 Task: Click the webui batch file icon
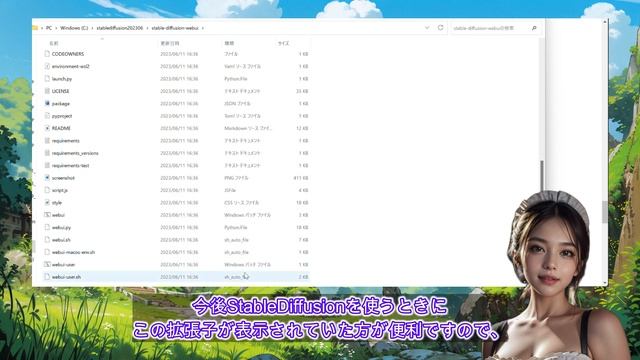click(x=47, y=215)
